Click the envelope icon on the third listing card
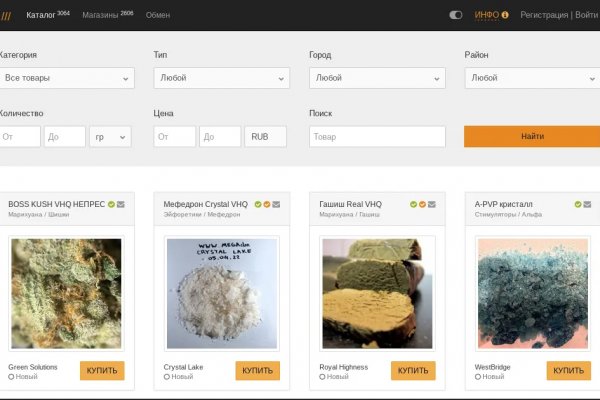Screen dimensions: 600x400 [x=432, y=204]
